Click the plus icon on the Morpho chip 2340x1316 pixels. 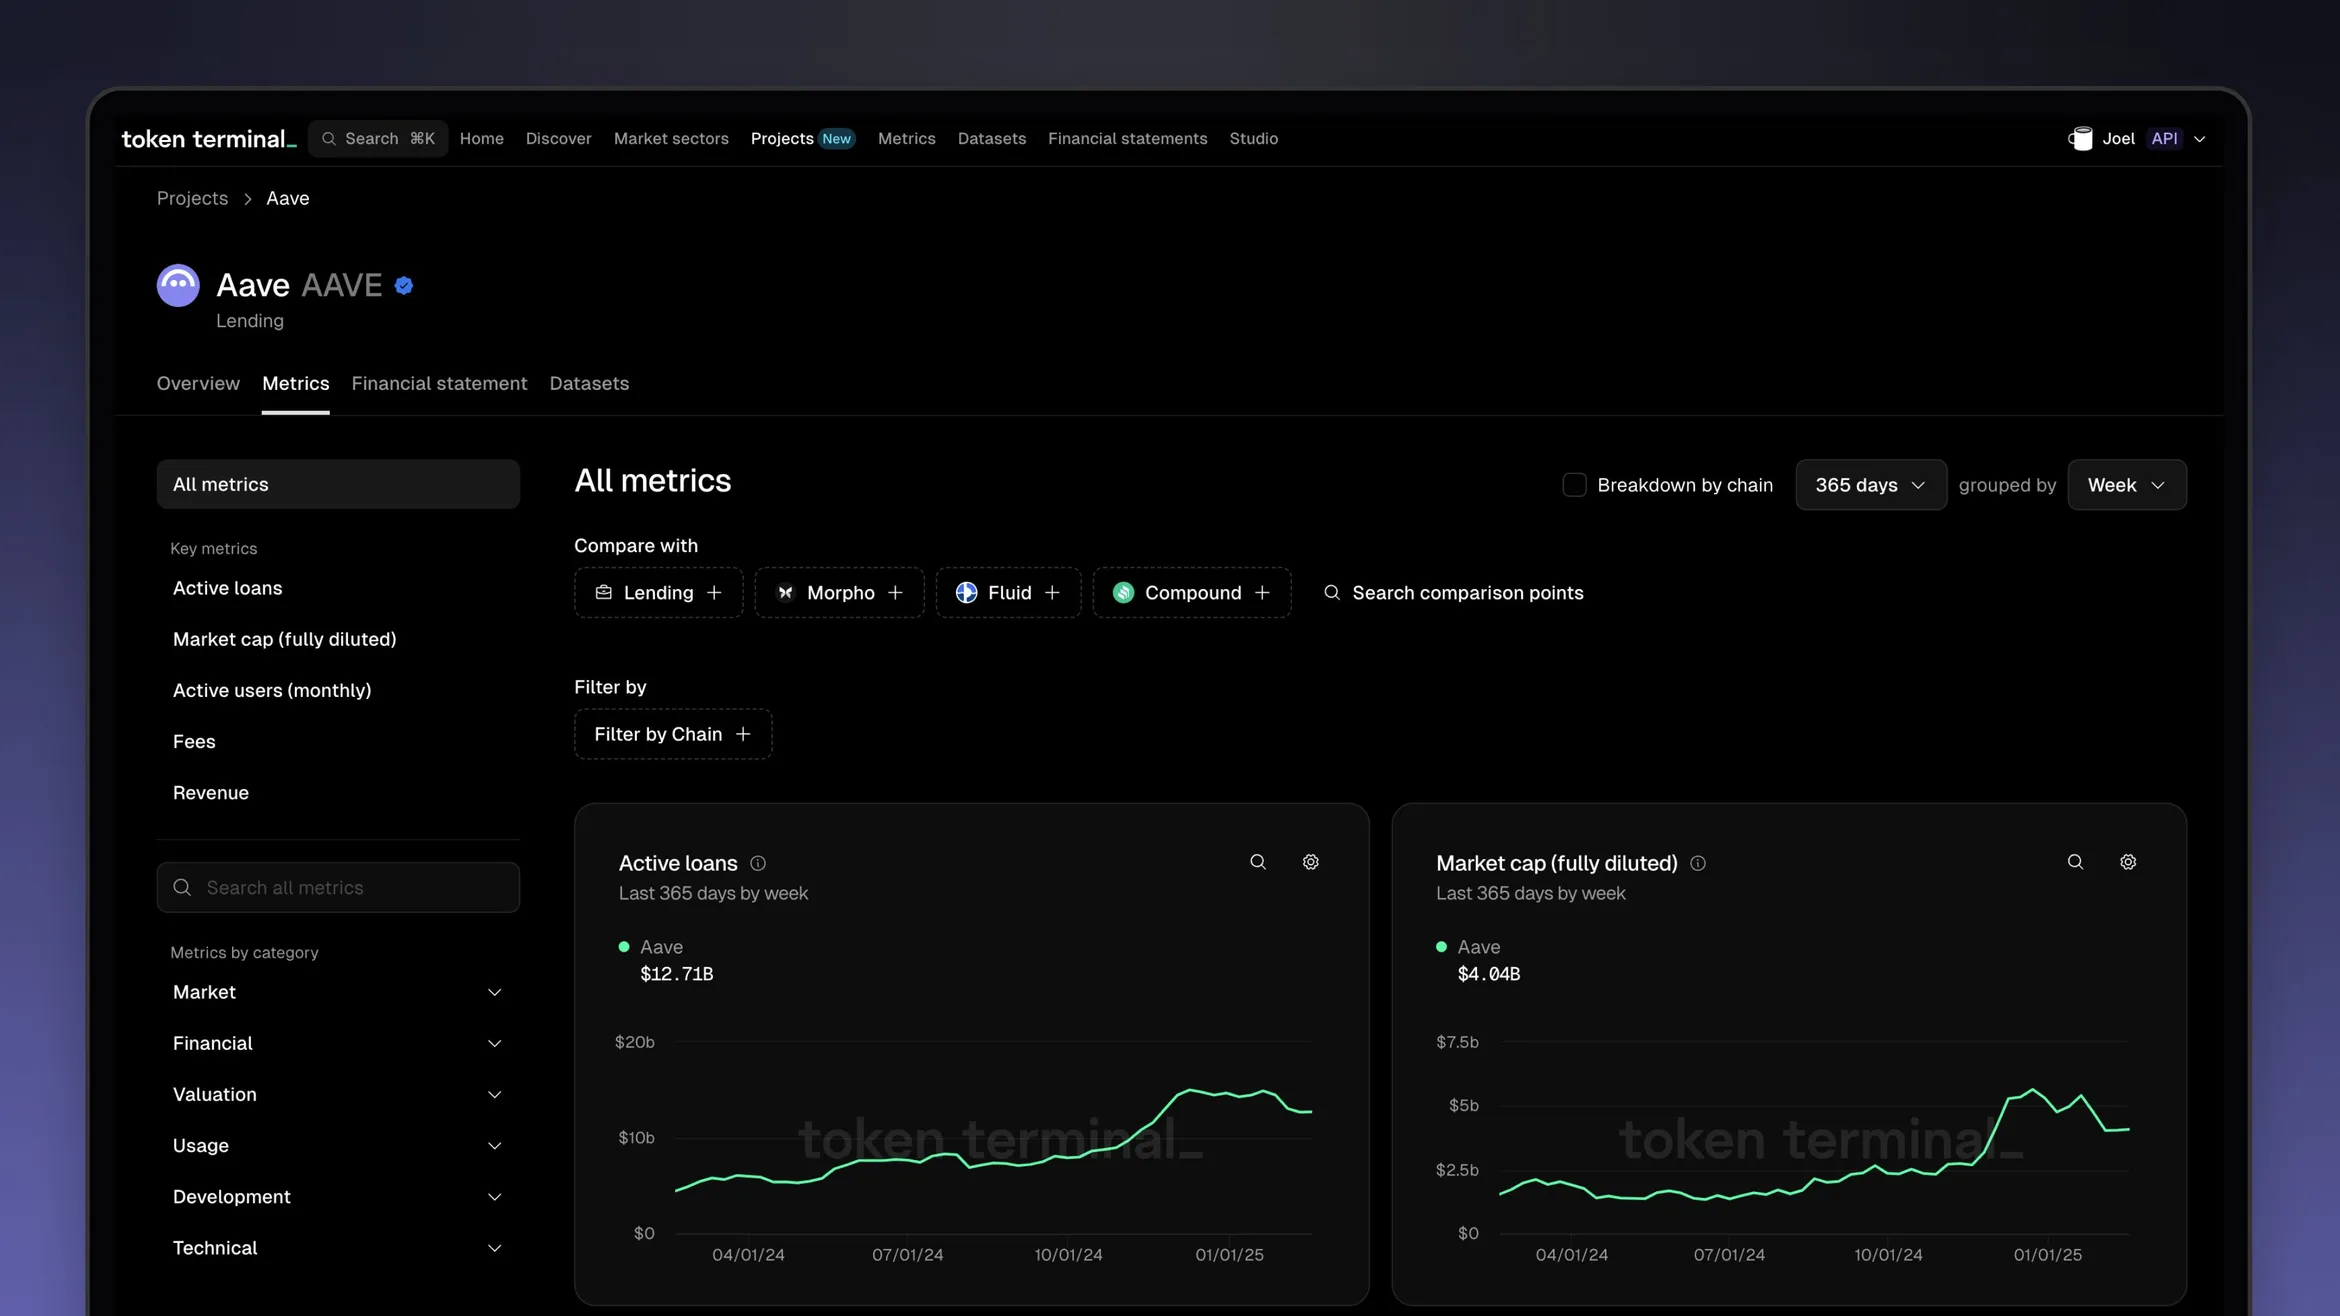pos(895,593)
